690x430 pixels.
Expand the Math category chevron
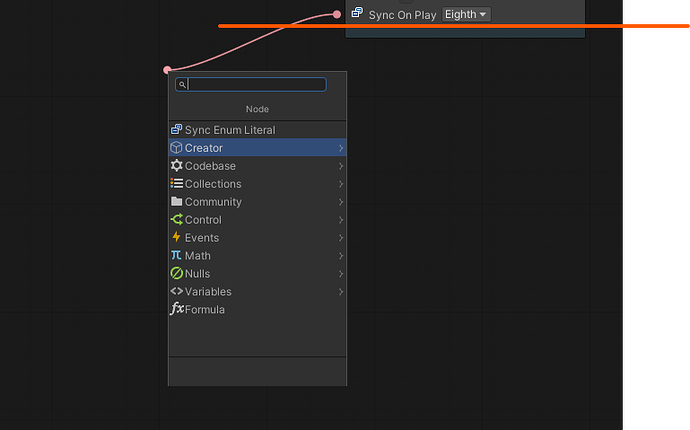click(x=341, y=256)
